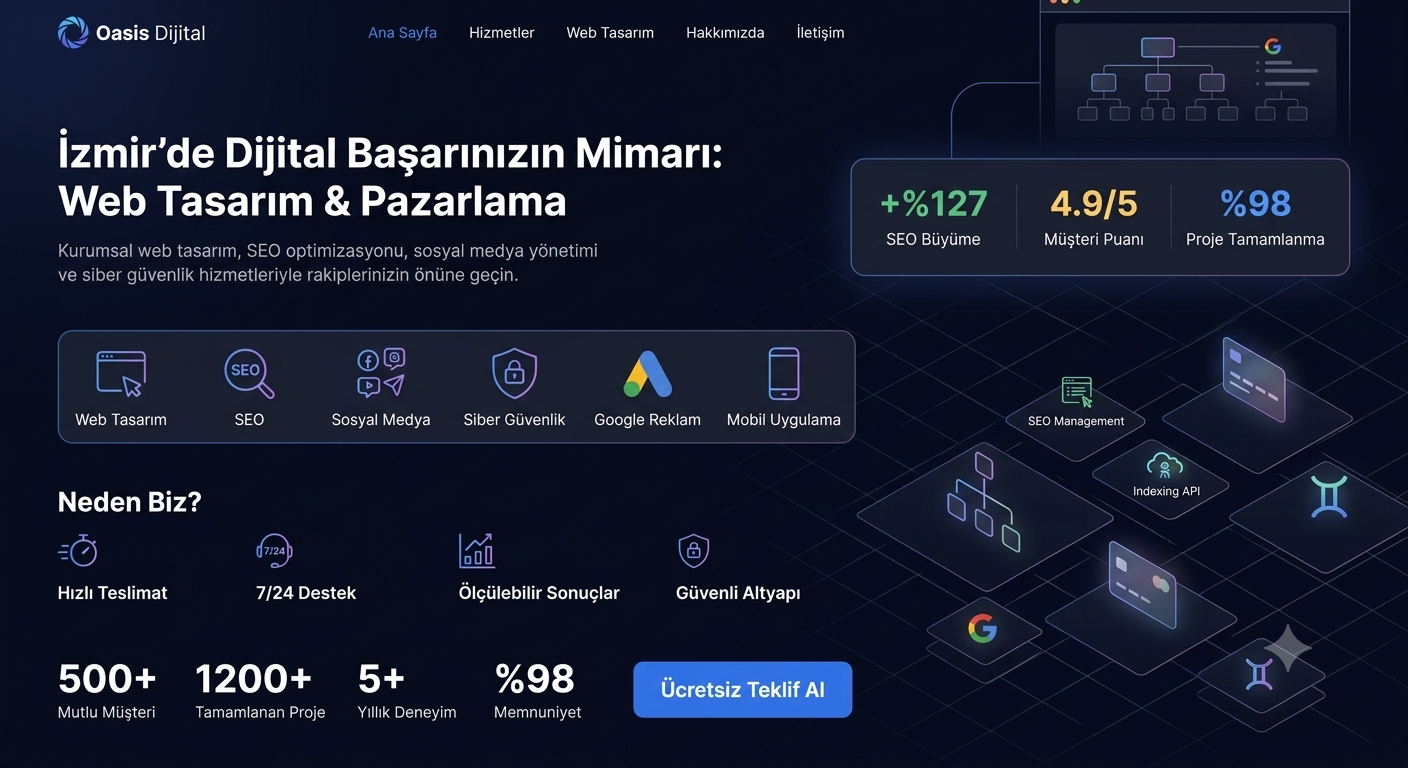The image size is (1408, 768).
Task: Click the 7/24 Destek headset icon
Action: pyautogui.click(x=274, y=550)
